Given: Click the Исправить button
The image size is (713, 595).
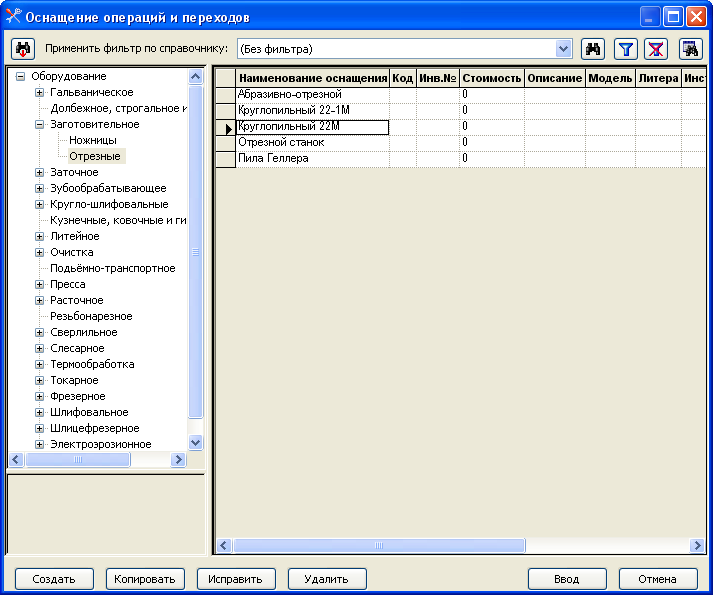Looking at the screenshot, I should click(x=236, y=579).
